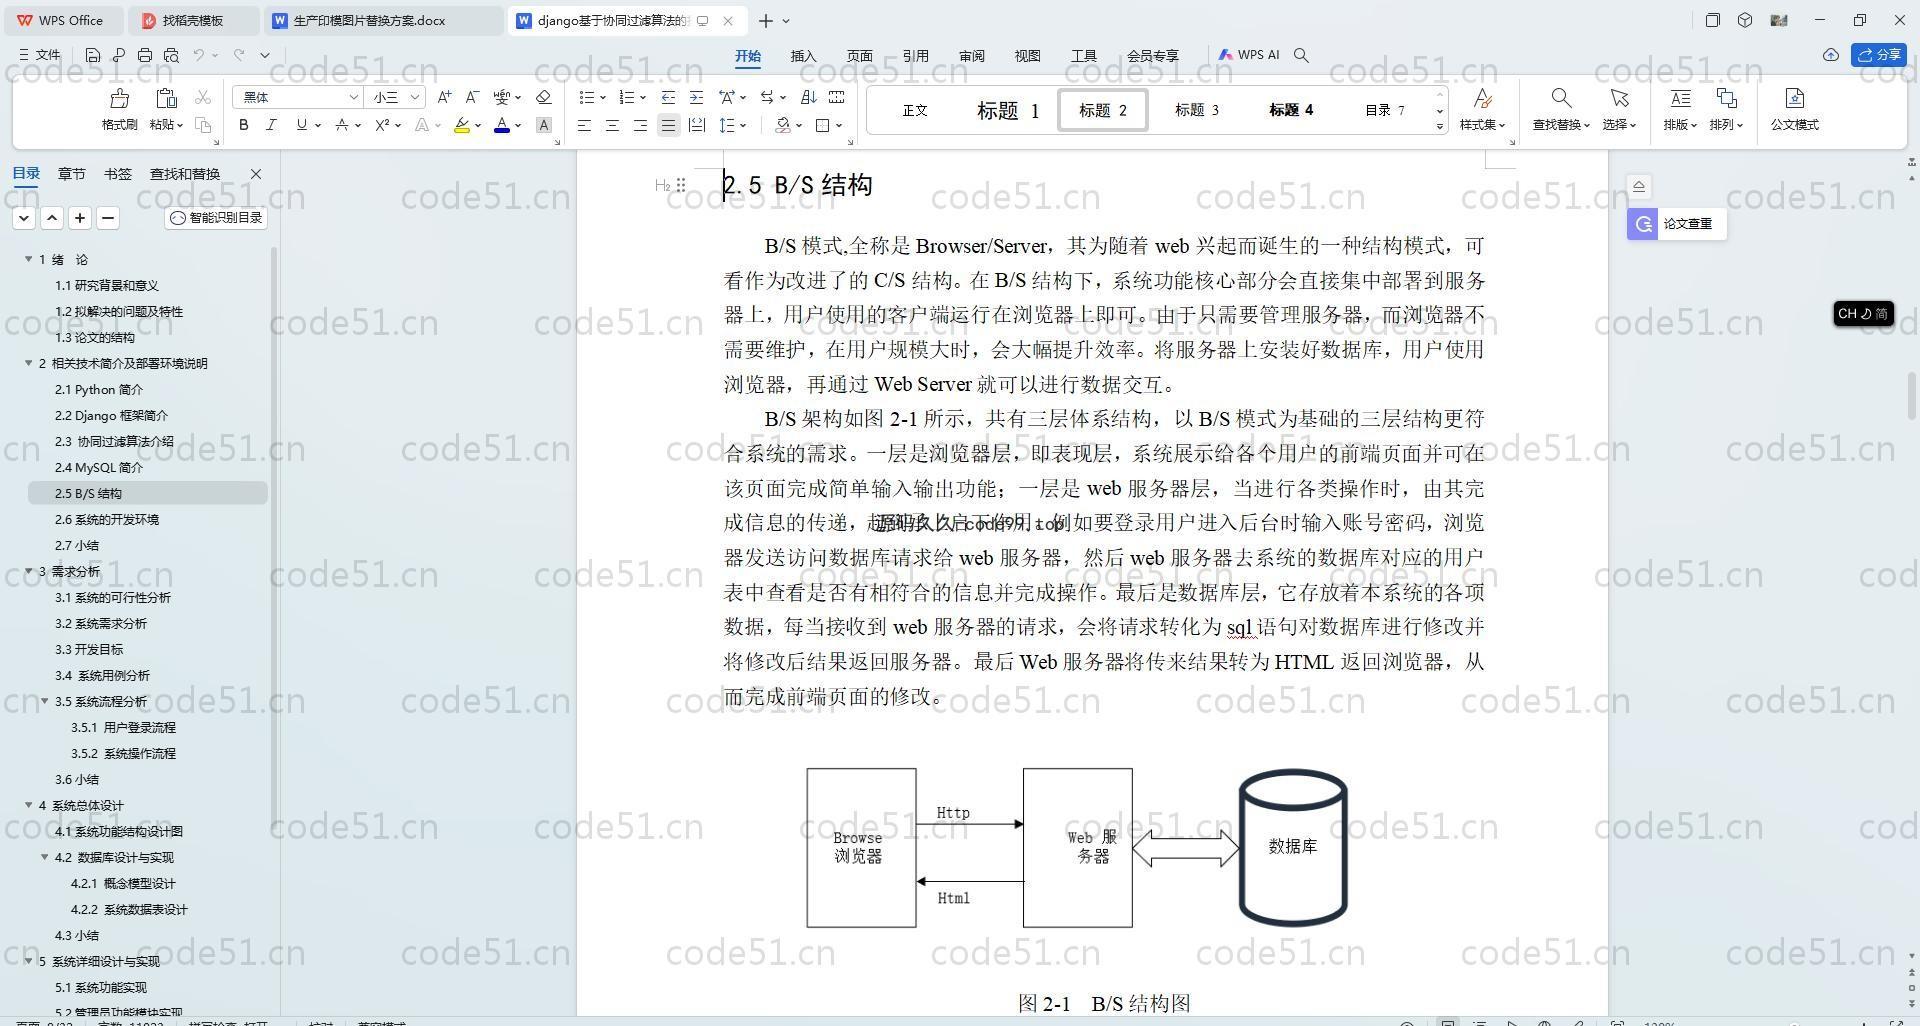Click the Smart Recognize Outline (智能识别目录) button
Viewport: 1920px width, 1026px height.
coord(216,217)
